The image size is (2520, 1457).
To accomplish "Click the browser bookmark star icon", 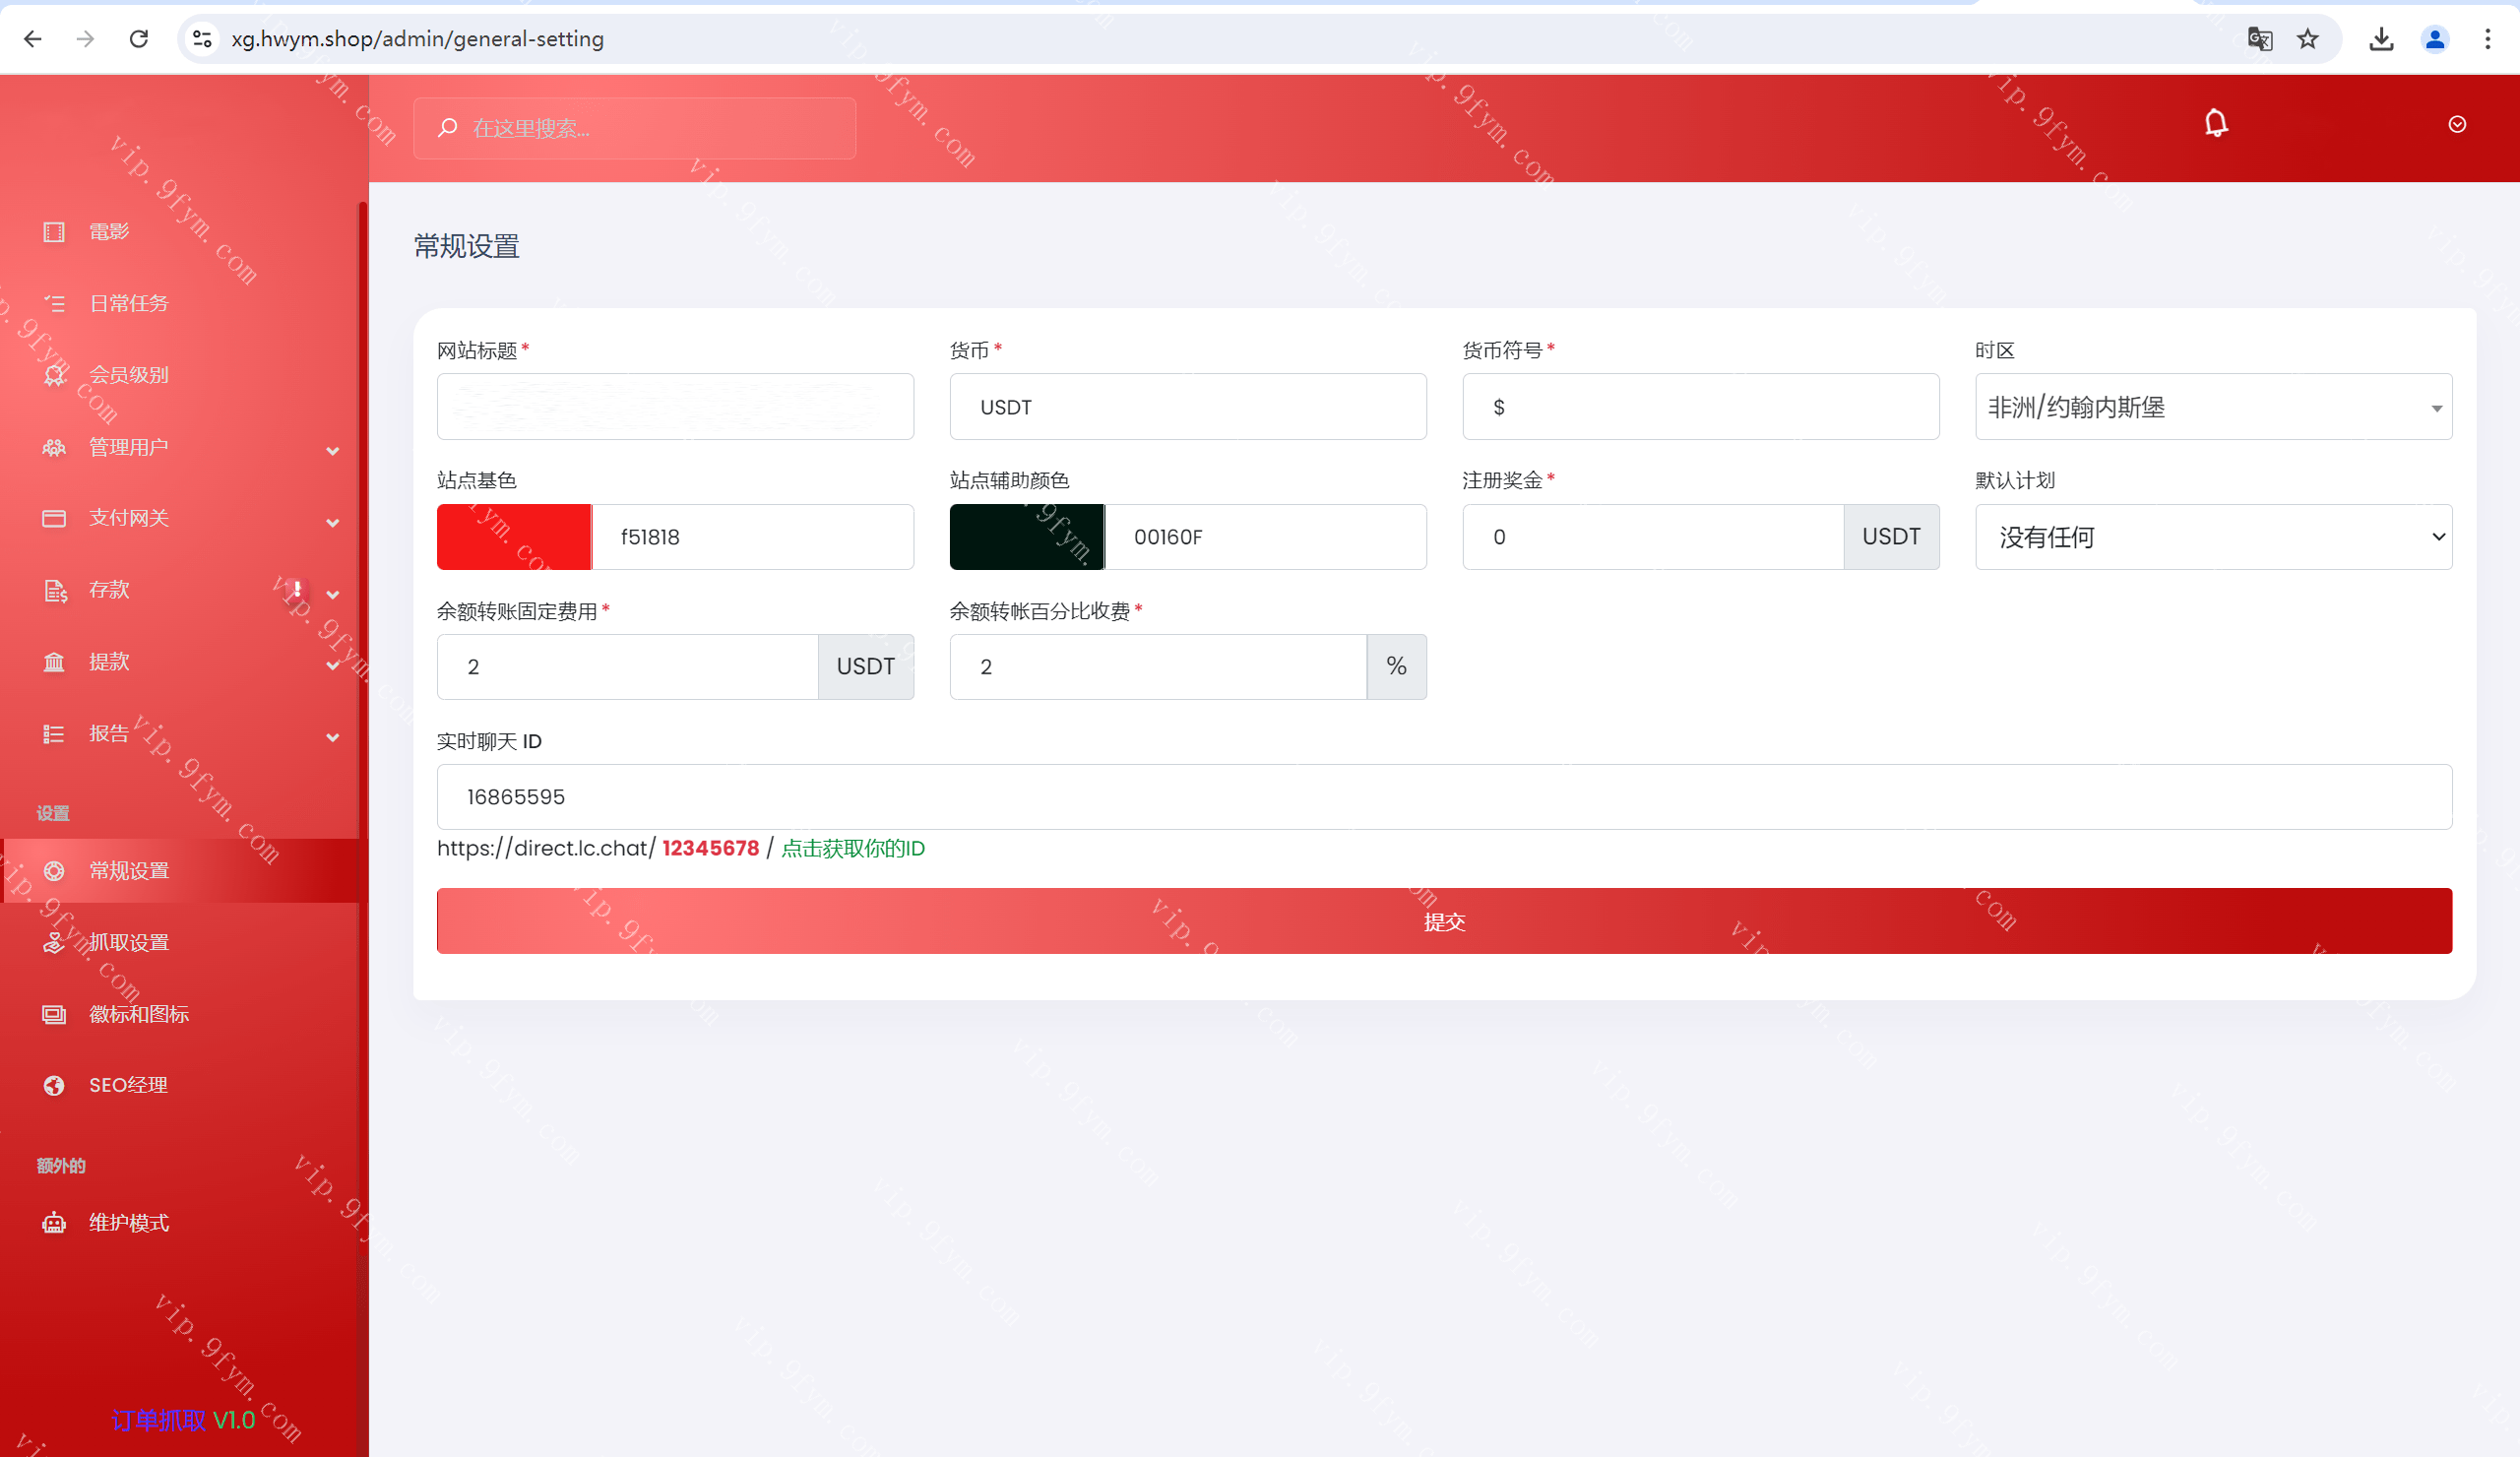I will point(2307,39).
